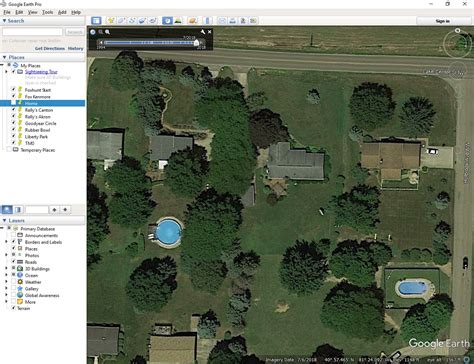
Task: Select the Add Polygon tool
Action: (x=121, y=21)
